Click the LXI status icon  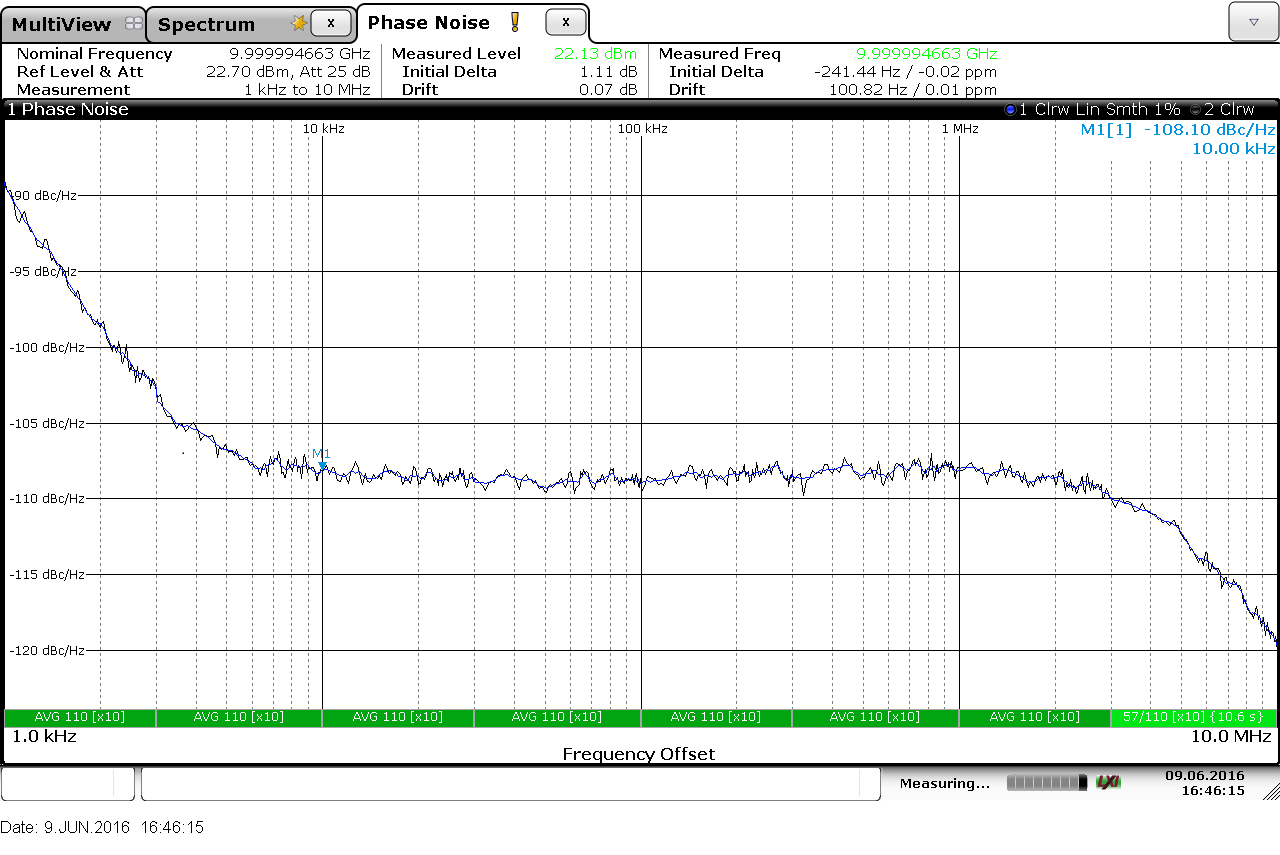(x=1108, y=782)
